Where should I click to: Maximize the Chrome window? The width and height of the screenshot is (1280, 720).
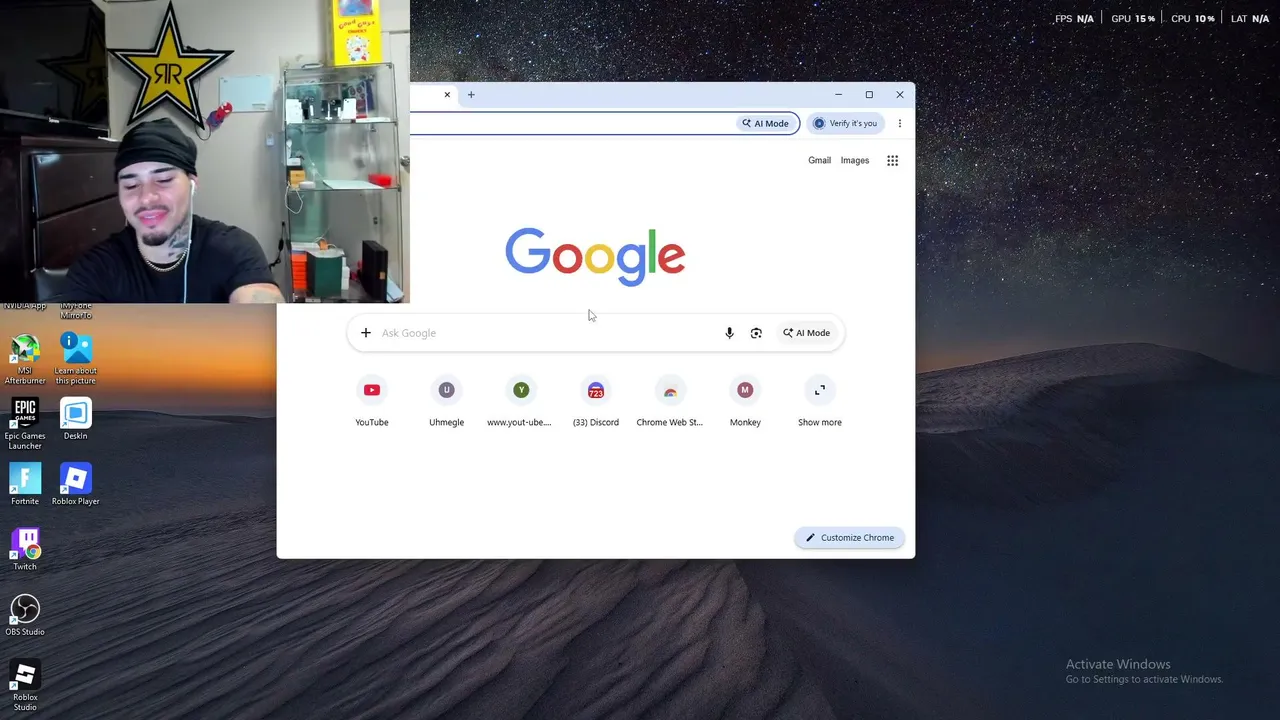coord(869,95)
